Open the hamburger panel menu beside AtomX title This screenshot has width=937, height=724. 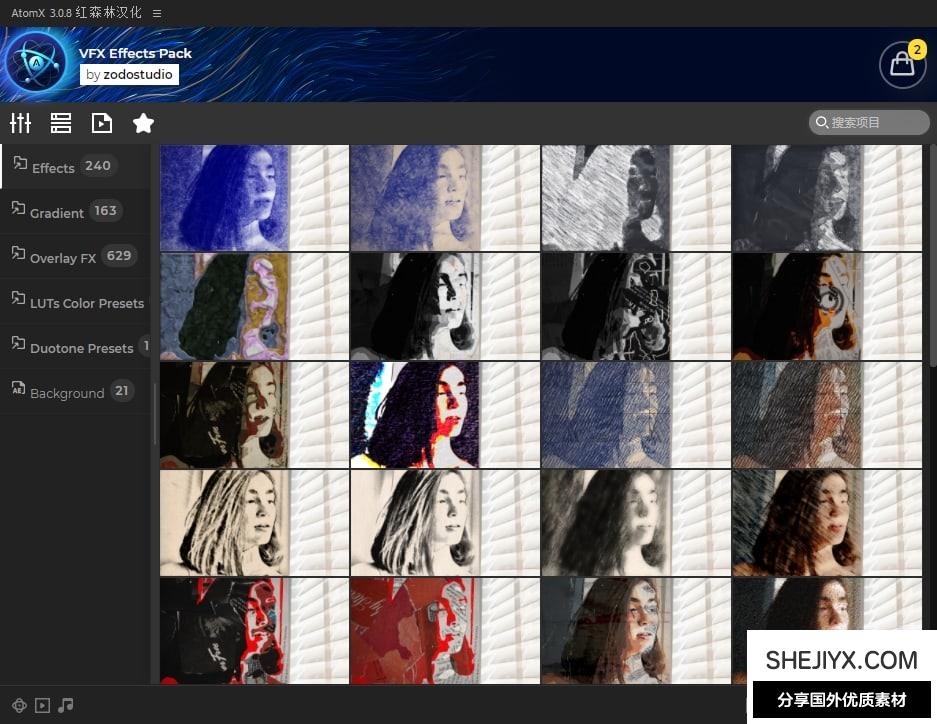tap(157, 13)
